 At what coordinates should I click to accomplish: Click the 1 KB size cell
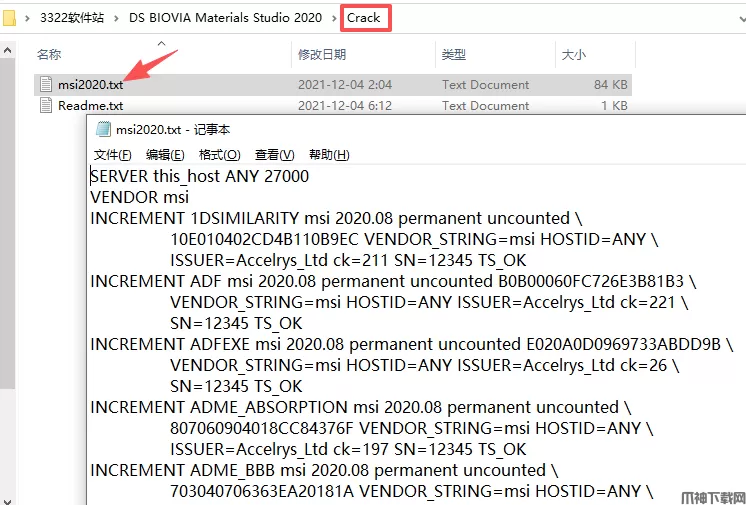coord(614,106)
